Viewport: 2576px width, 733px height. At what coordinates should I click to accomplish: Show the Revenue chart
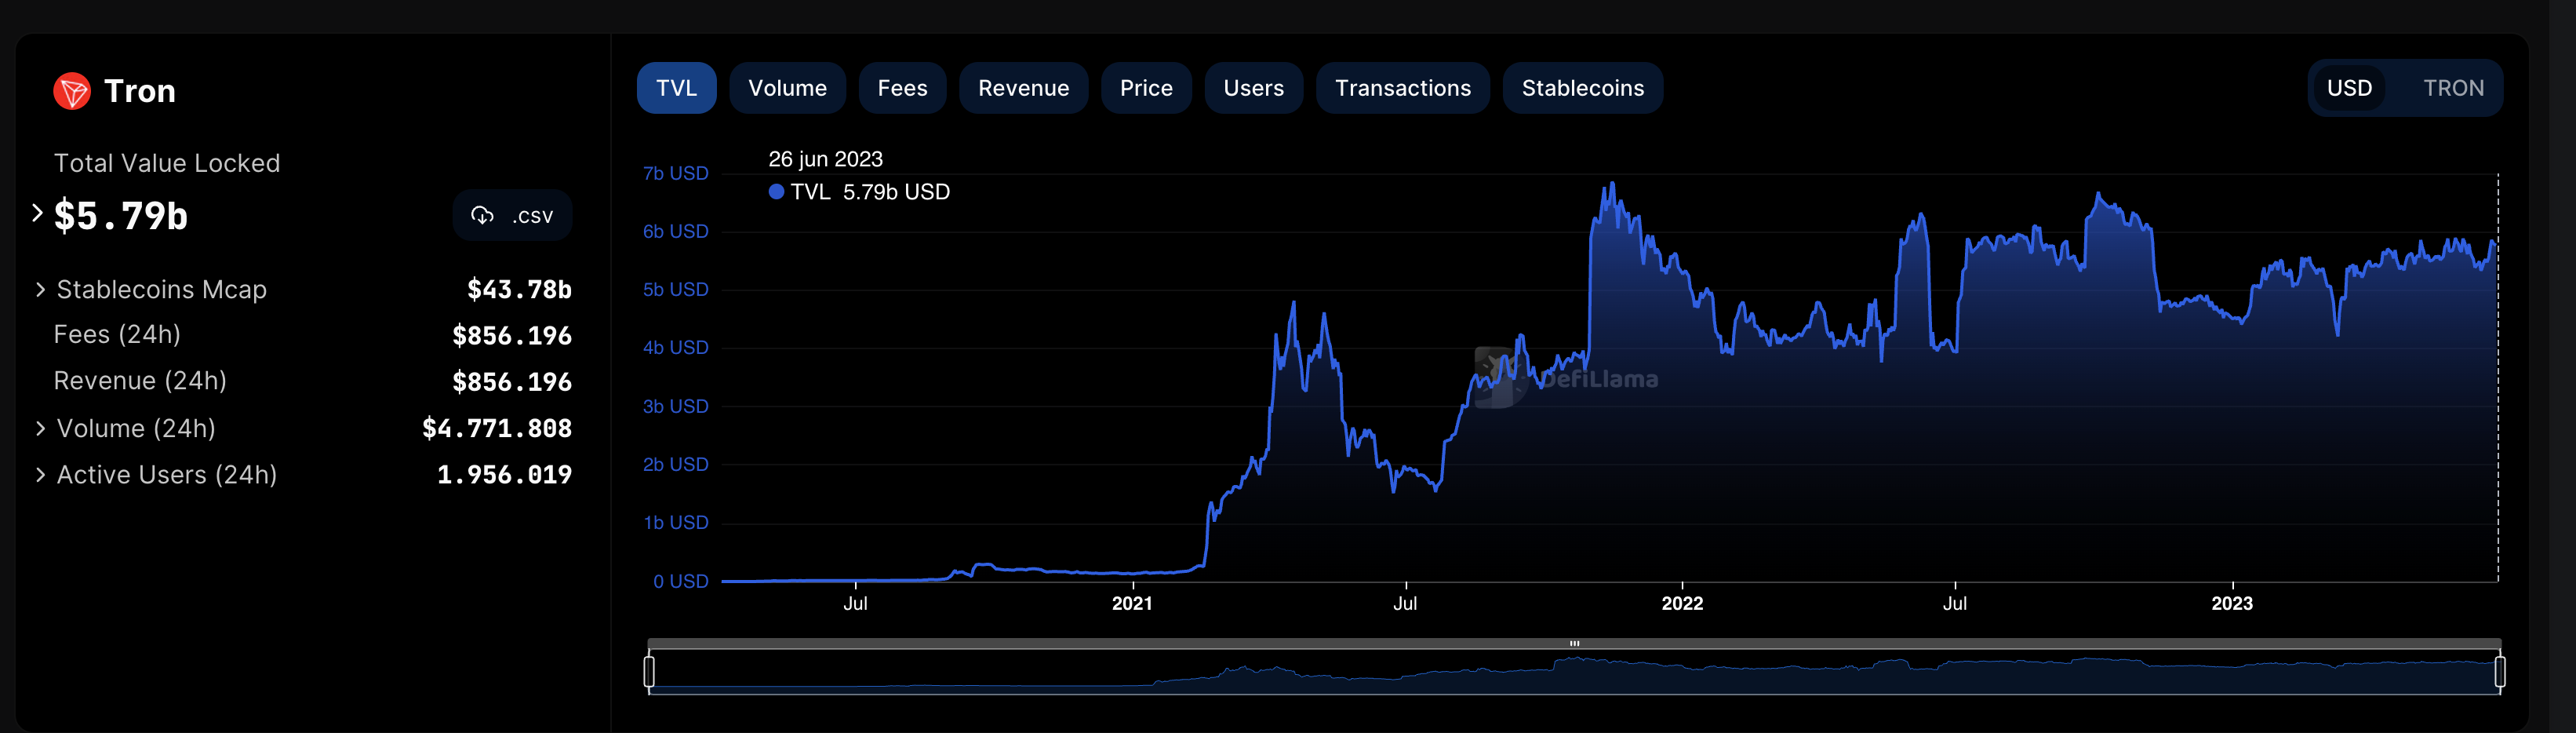tap(1023, 88)
